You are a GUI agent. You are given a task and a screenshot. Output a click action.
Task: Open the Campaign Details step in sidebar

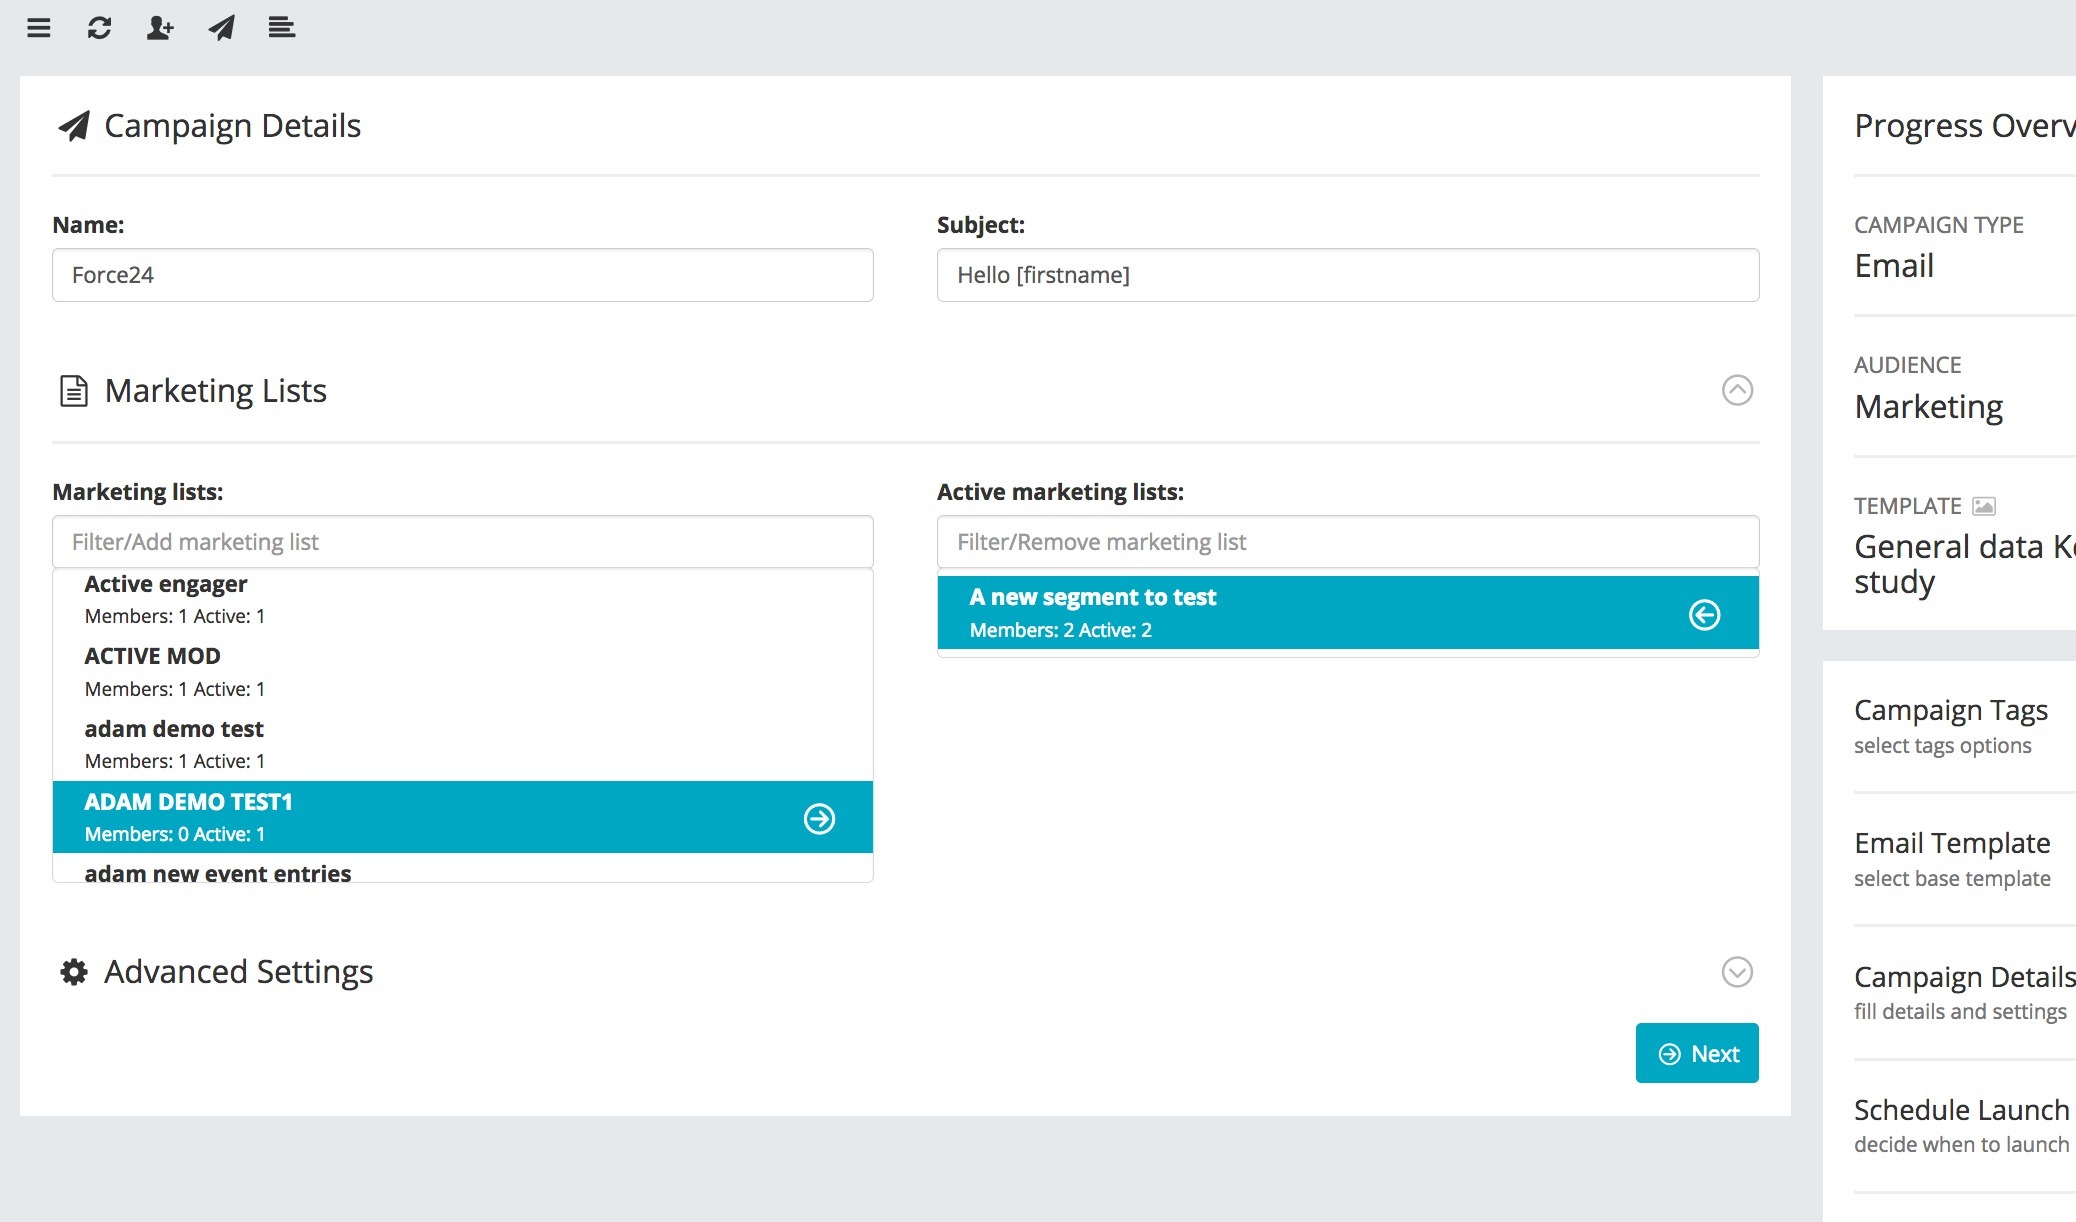pos(1964,992)
